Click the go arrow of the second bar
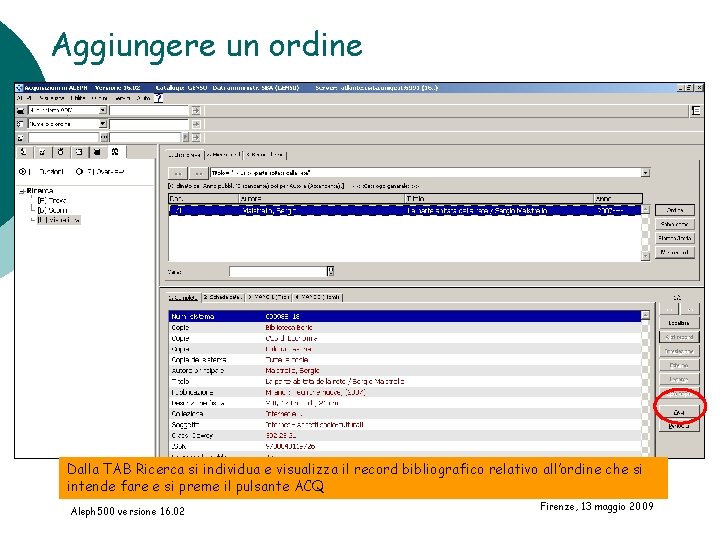This screenshot has width=720, height=540. [x=196, y=124]
